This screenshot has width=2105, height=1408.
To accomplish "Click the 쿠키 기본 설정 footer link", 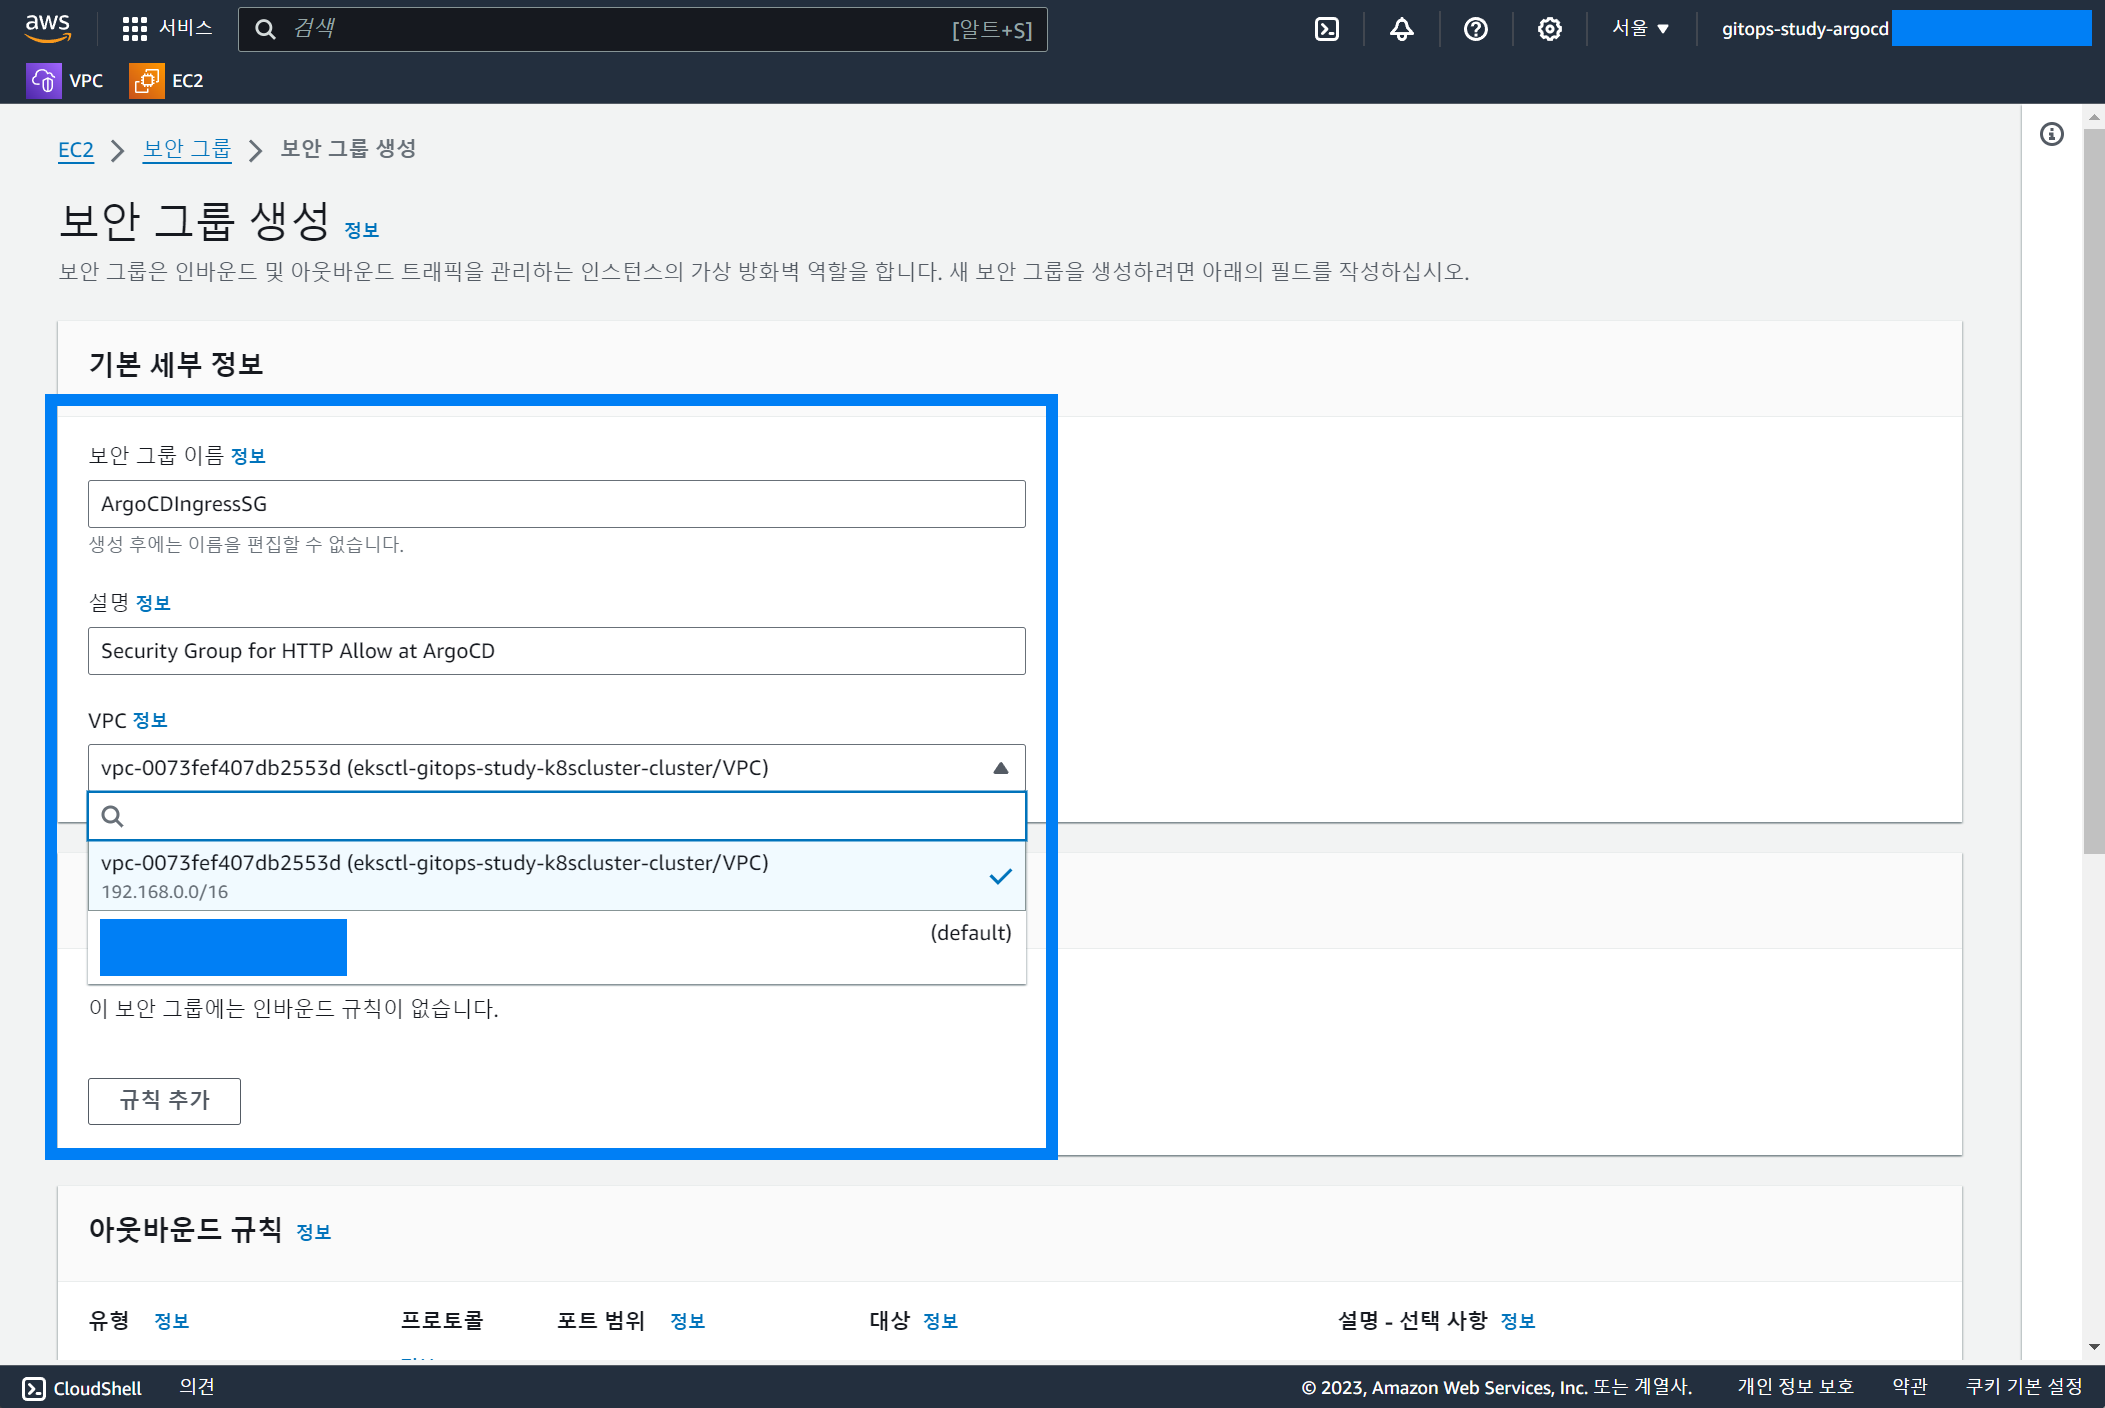I will point(2023,1387).
